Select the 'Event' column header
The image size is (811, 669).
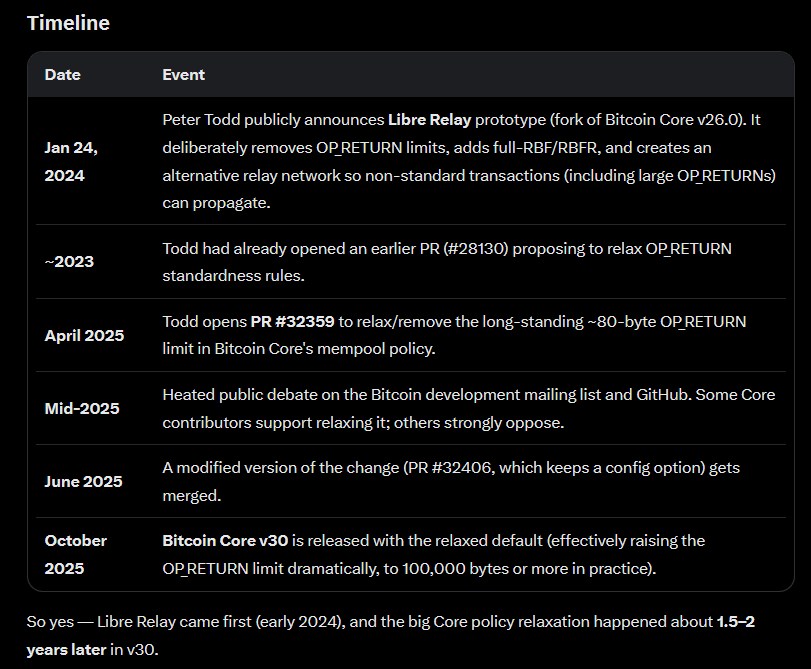coord(184,75)
